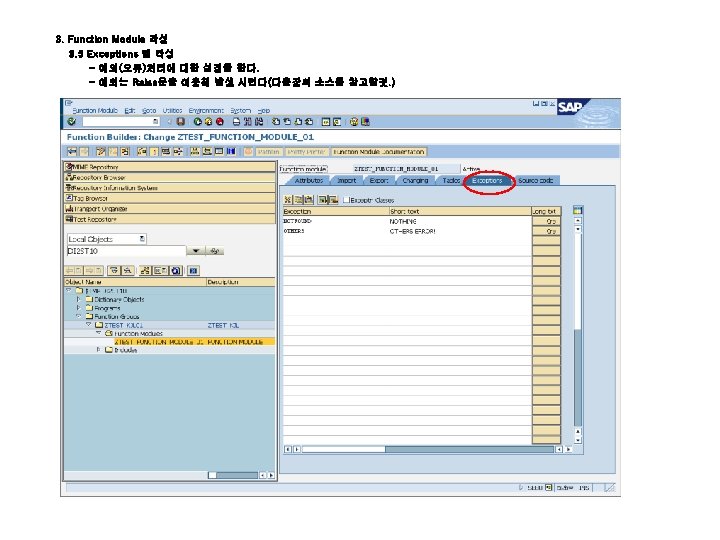Switch to the Changing tab
This screenshot has height=540, width=720.
(415, 180)
